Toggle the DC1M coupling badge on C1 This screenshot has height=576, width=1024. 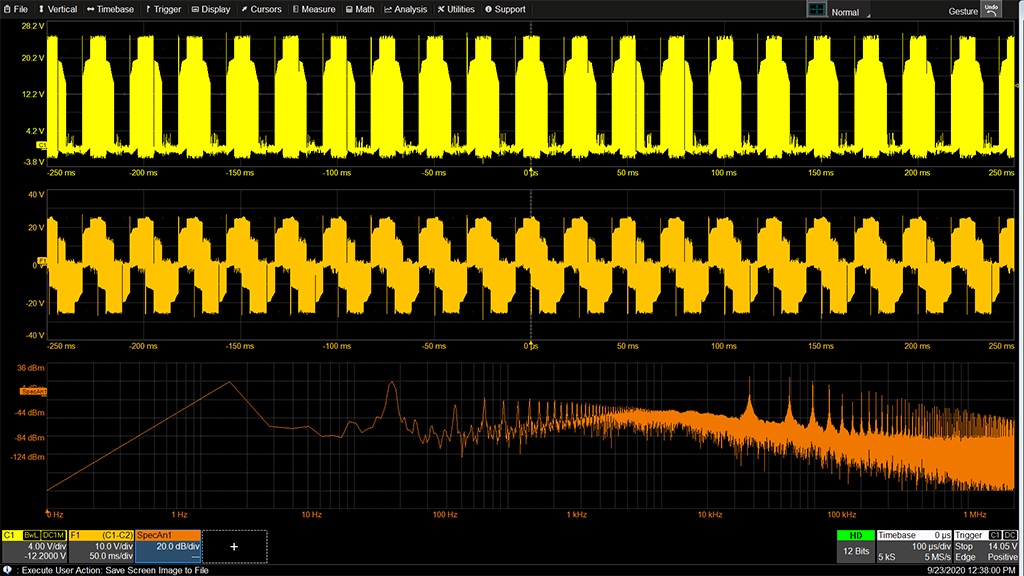[53, 536]
